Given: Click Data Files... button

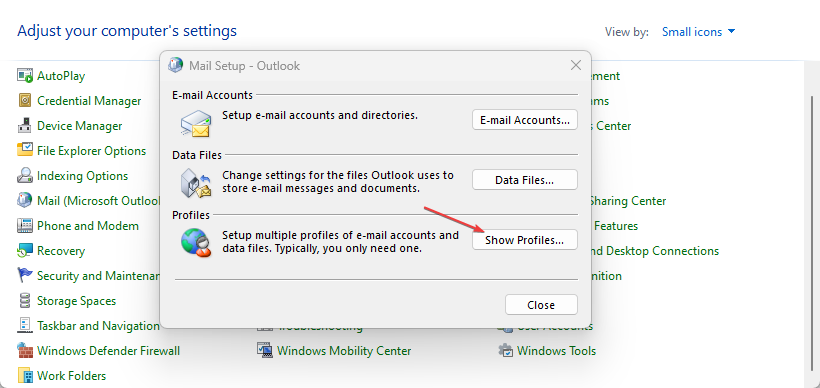Looking at the screenshot, I should coord(525,180).
